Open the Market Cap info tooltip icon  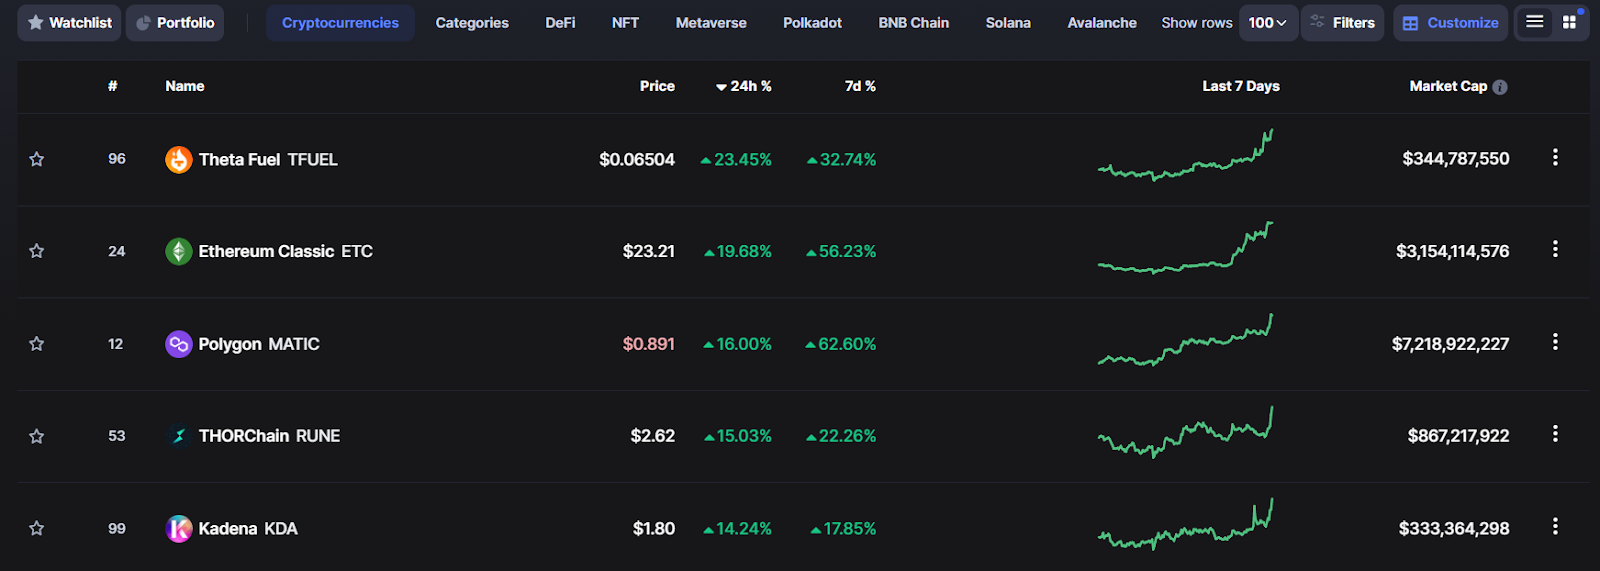pyautogui.click(x=1500, y=87)
